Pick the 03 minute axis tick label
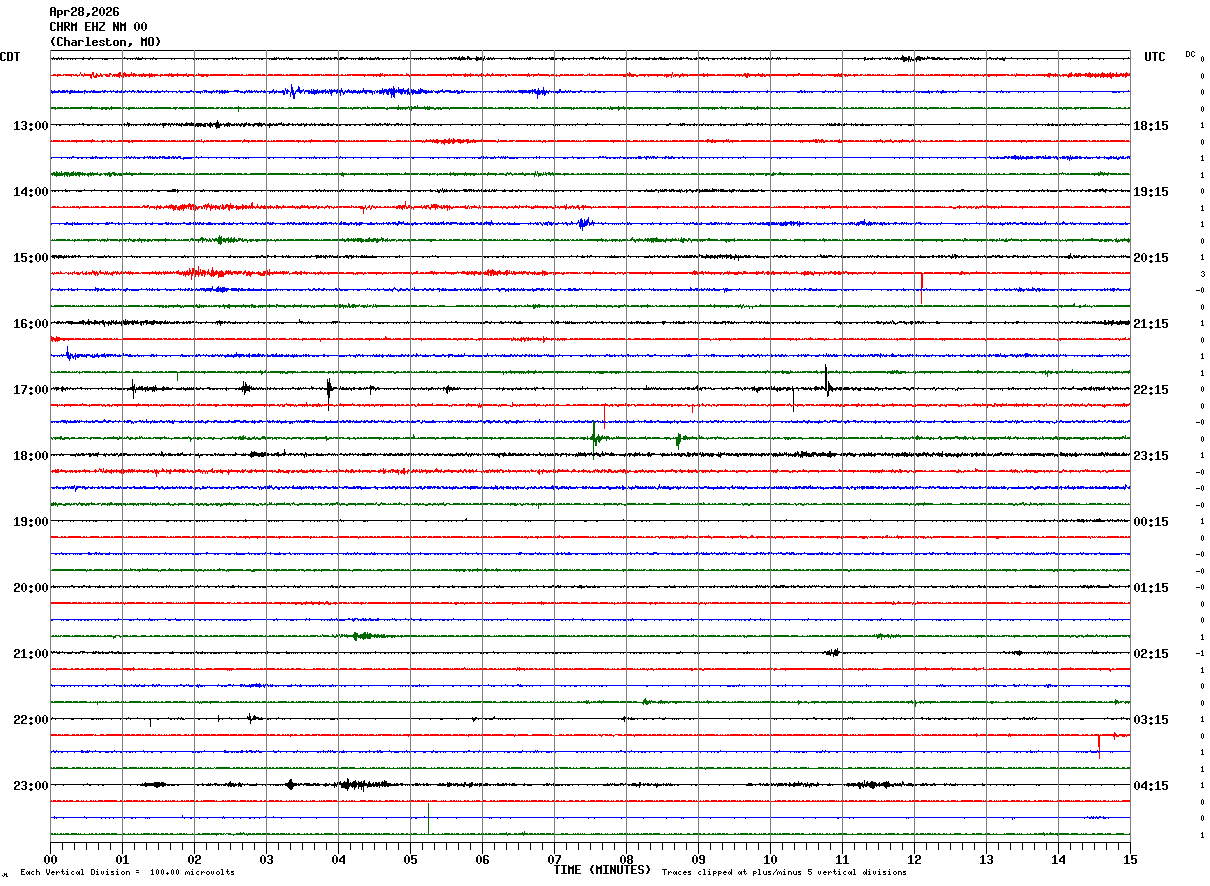Viewport: 1210px width, 886px height. click(266, 859)
